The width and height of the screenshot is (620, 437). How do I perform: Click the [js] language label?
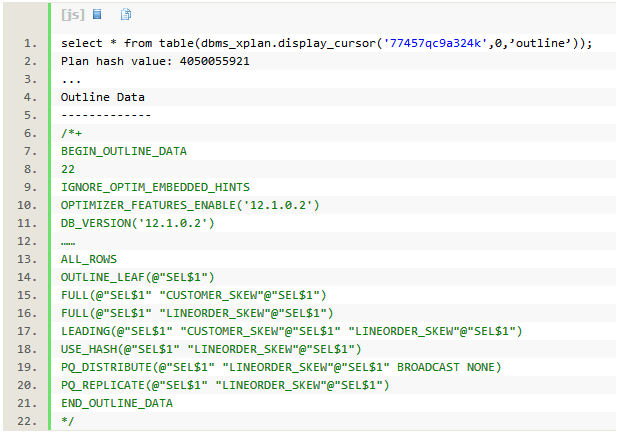pyautogui.click(x=73, y=15)
